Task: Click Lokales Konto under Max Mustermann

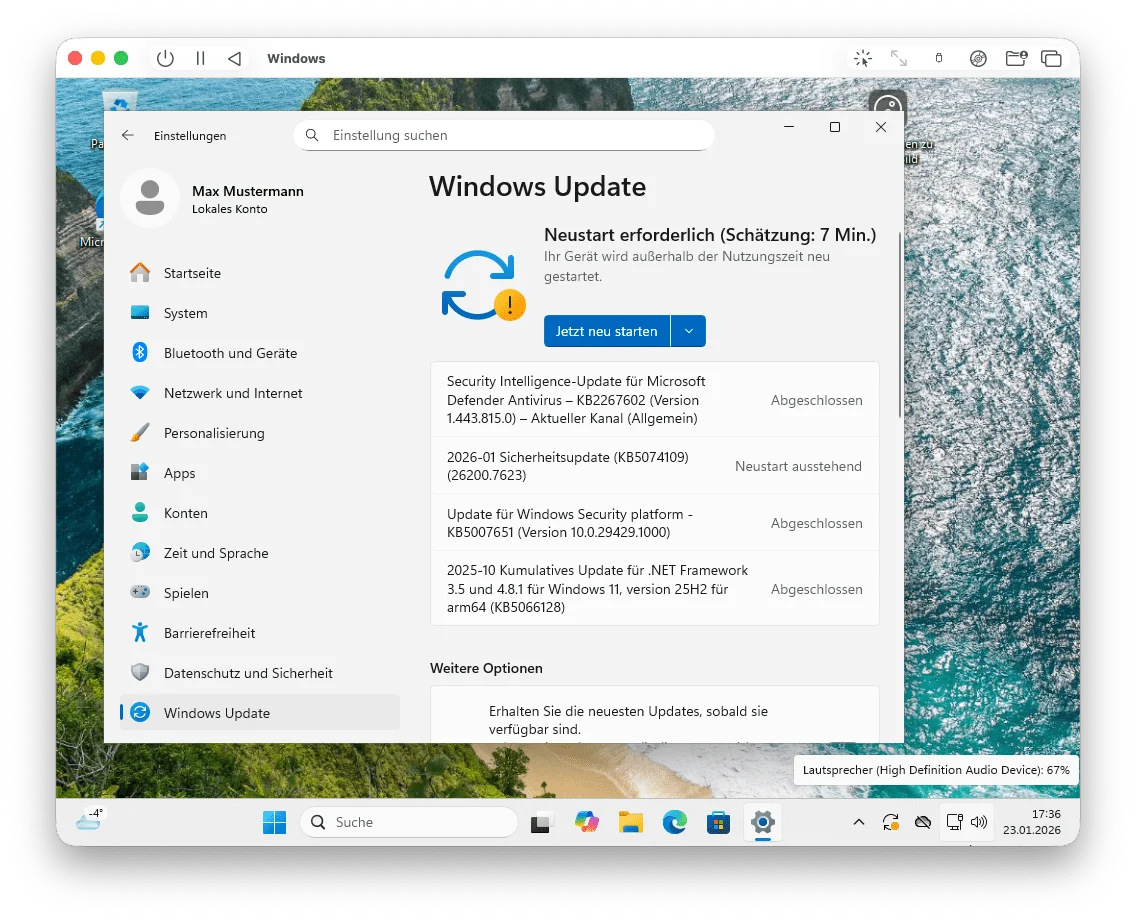Action: click(x=230, y=209)
